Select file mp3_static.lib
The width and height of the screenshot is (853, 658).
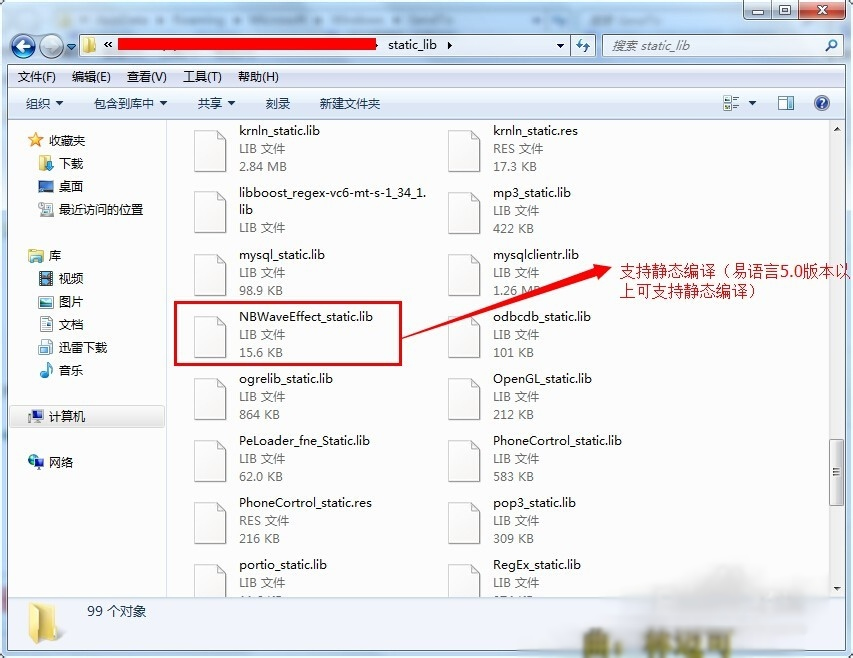click(x=531, y=193)
